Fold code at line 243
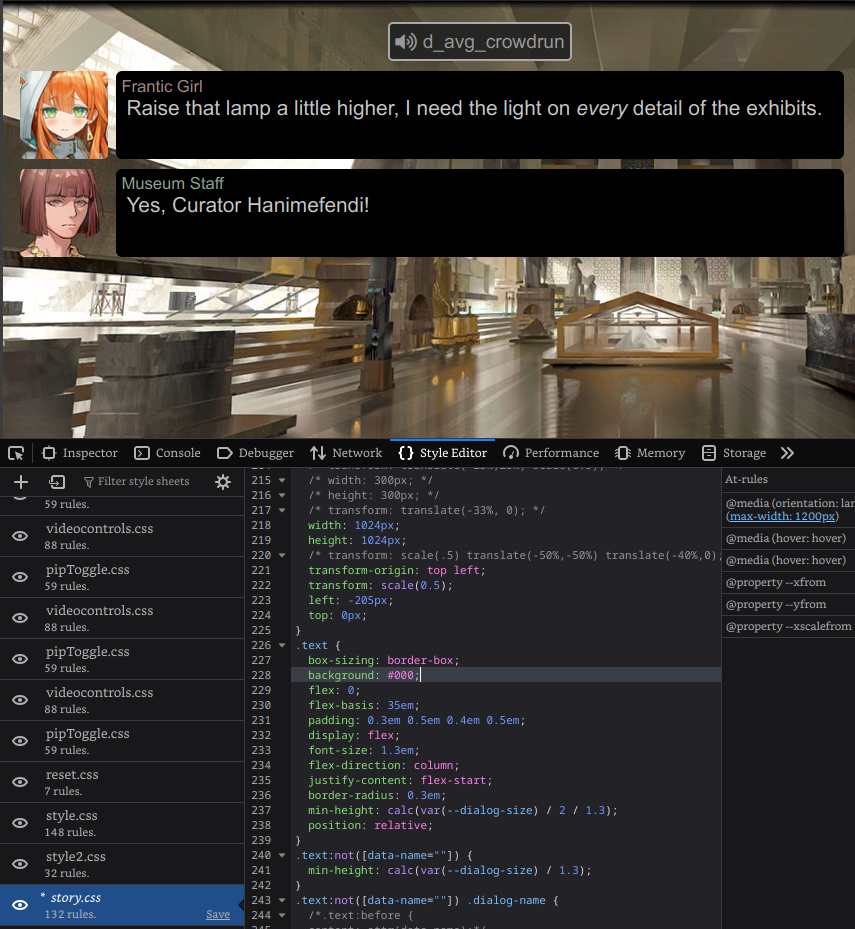 282,900
